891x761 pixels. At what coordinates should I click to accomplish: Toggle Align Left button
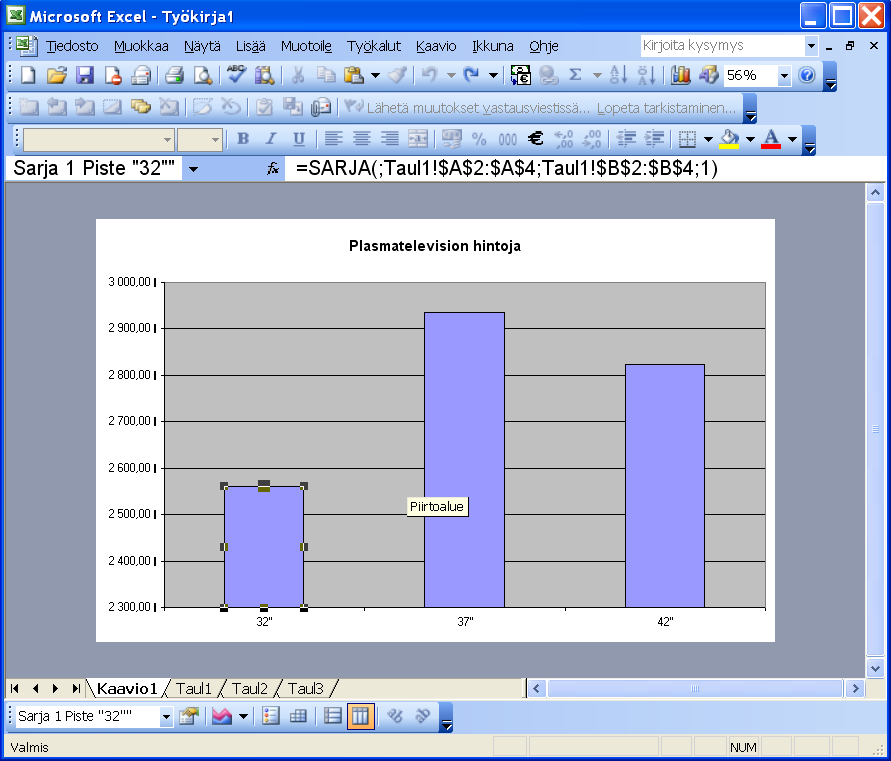click(334, 139)
